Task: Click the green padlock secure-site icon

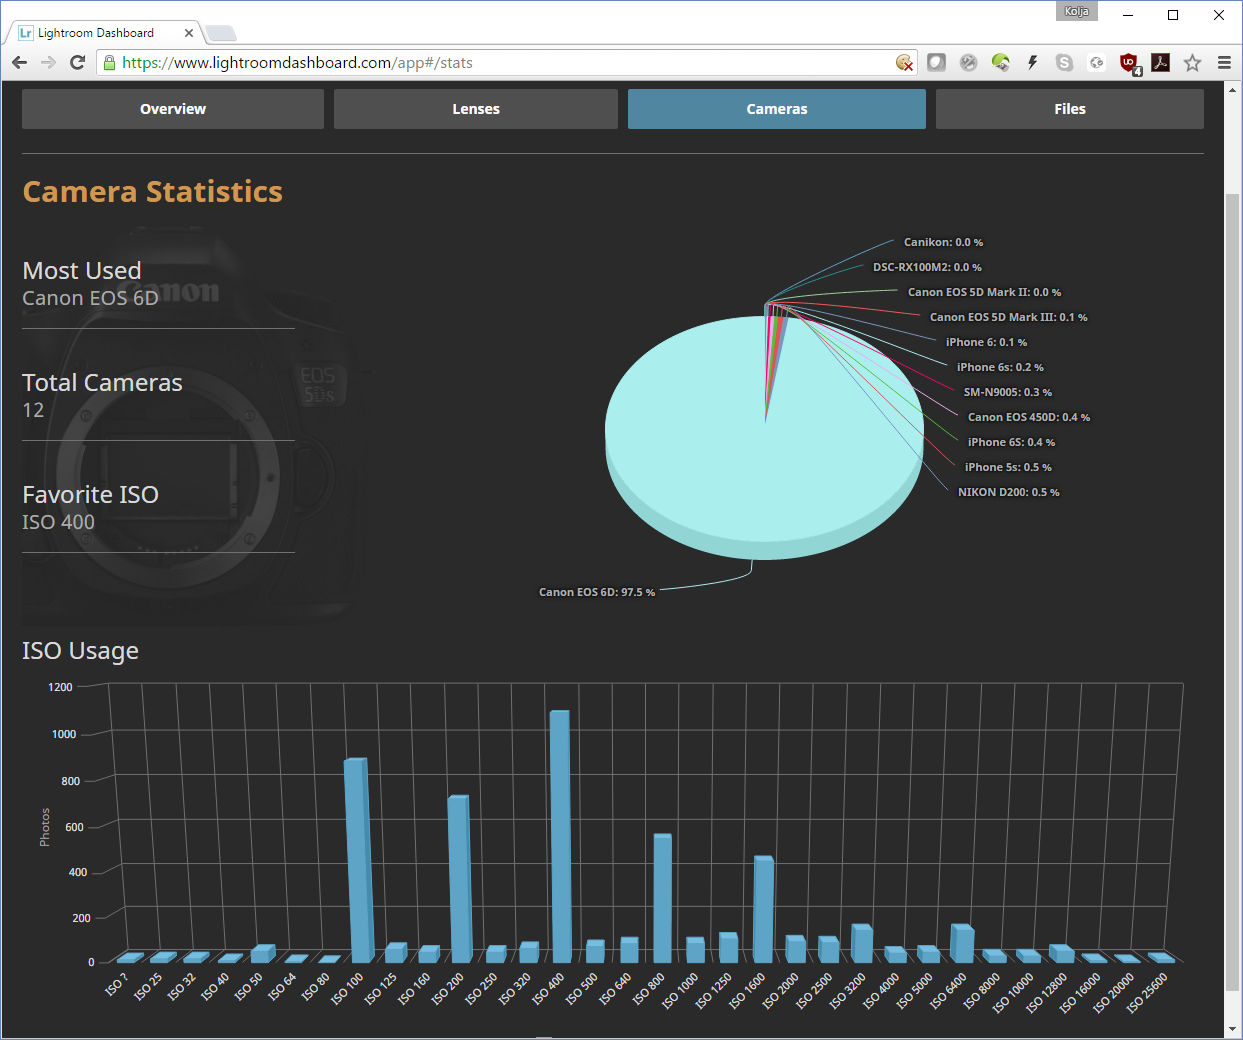Action: click(110, 62)
